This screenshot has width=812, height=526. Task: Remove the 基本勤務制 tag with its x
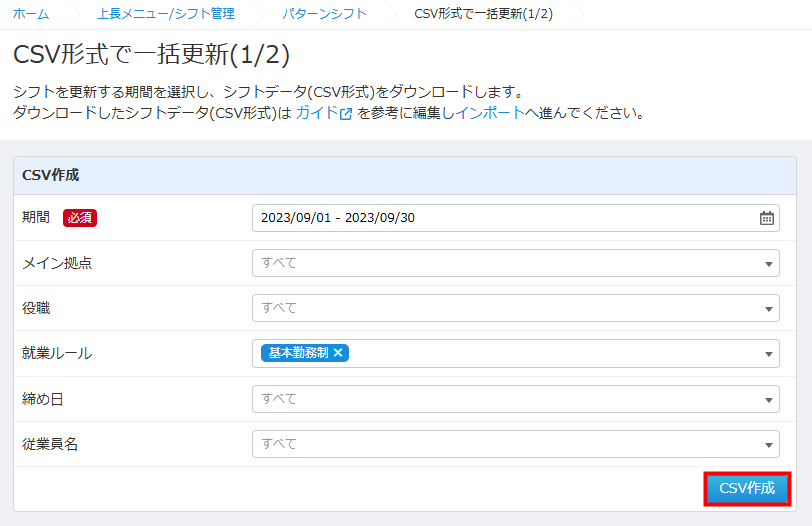coord(338,353)
